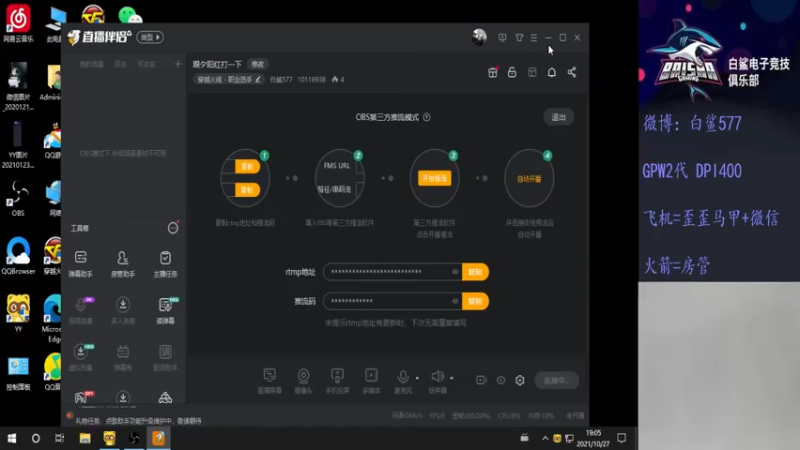Select the third scene tab
This screenshot has width=800, height=450.
coord(146,64)
